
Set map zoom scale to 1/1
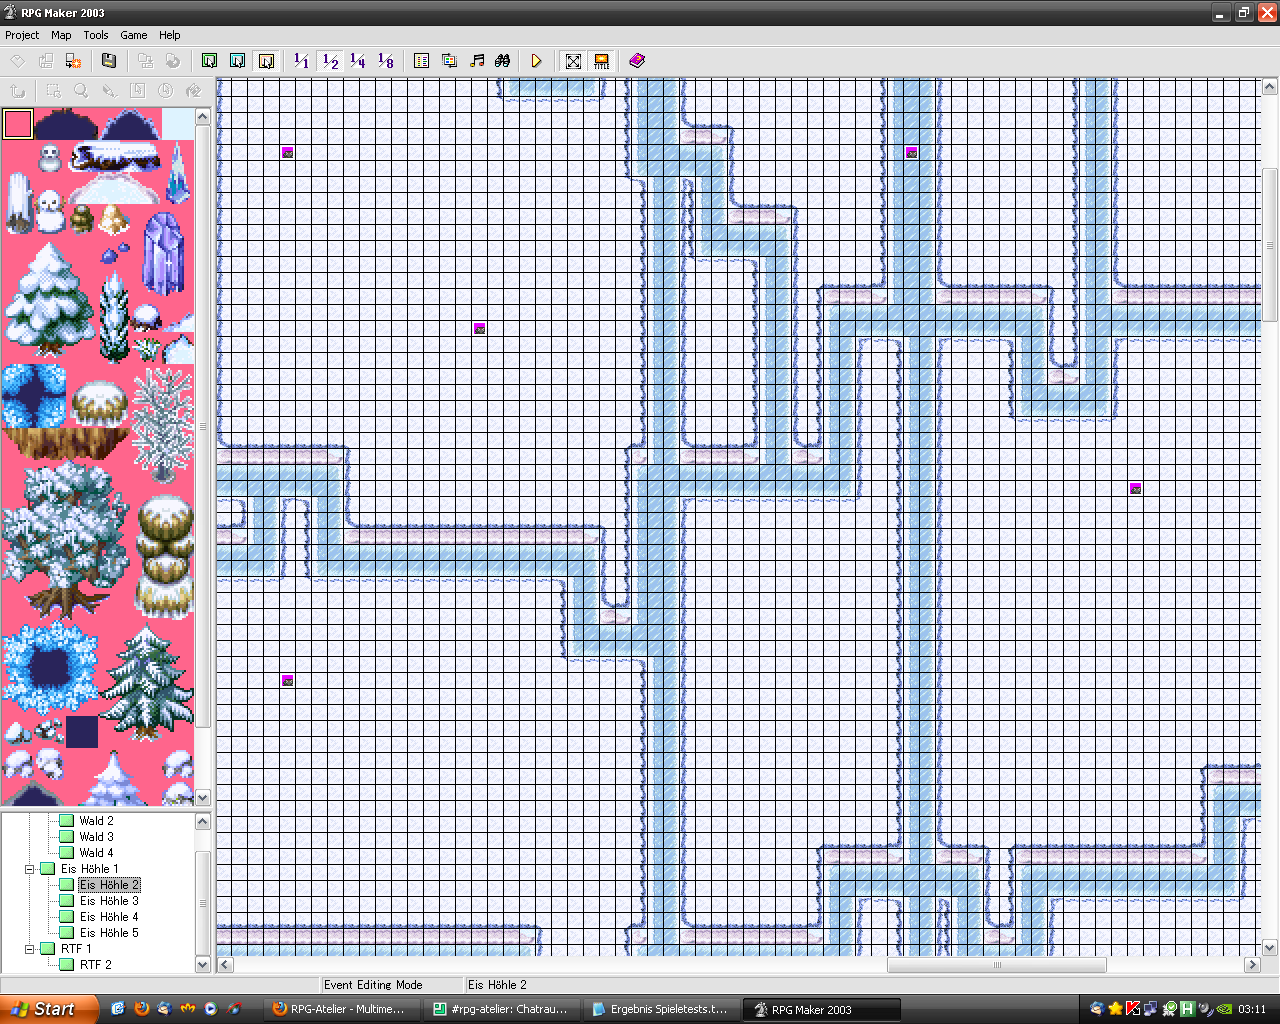pos(301,61)
